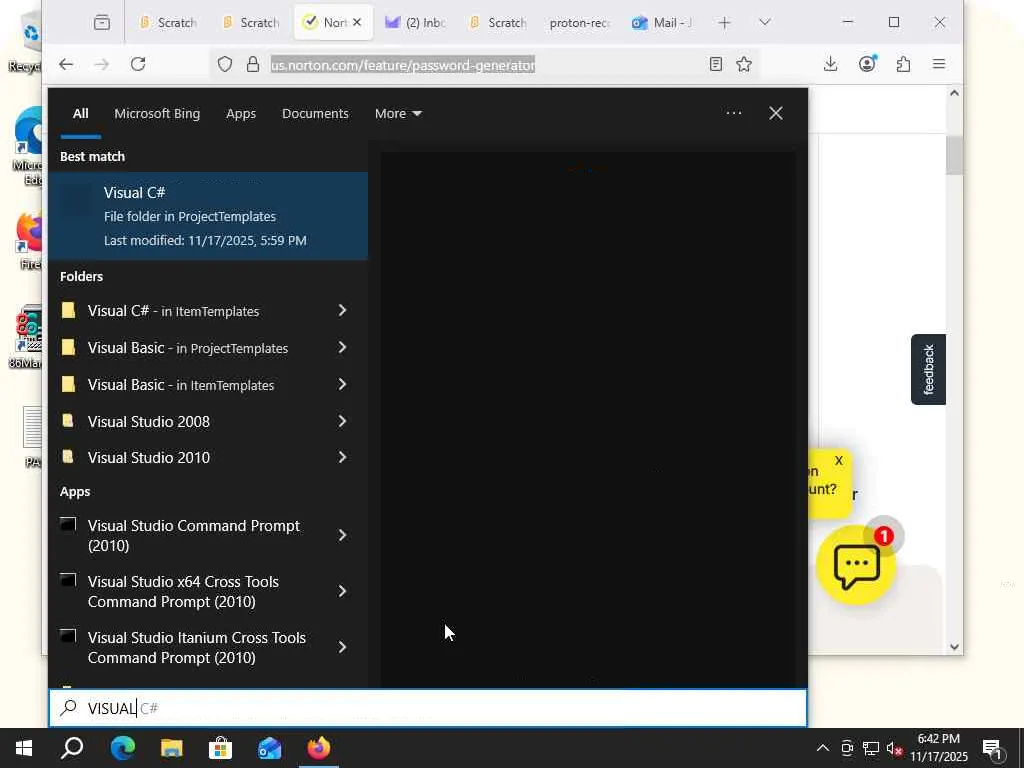Open Microsoft Store from the taskbar
The height and width of the screenshot is (768, 1024).
pos(220,748)
